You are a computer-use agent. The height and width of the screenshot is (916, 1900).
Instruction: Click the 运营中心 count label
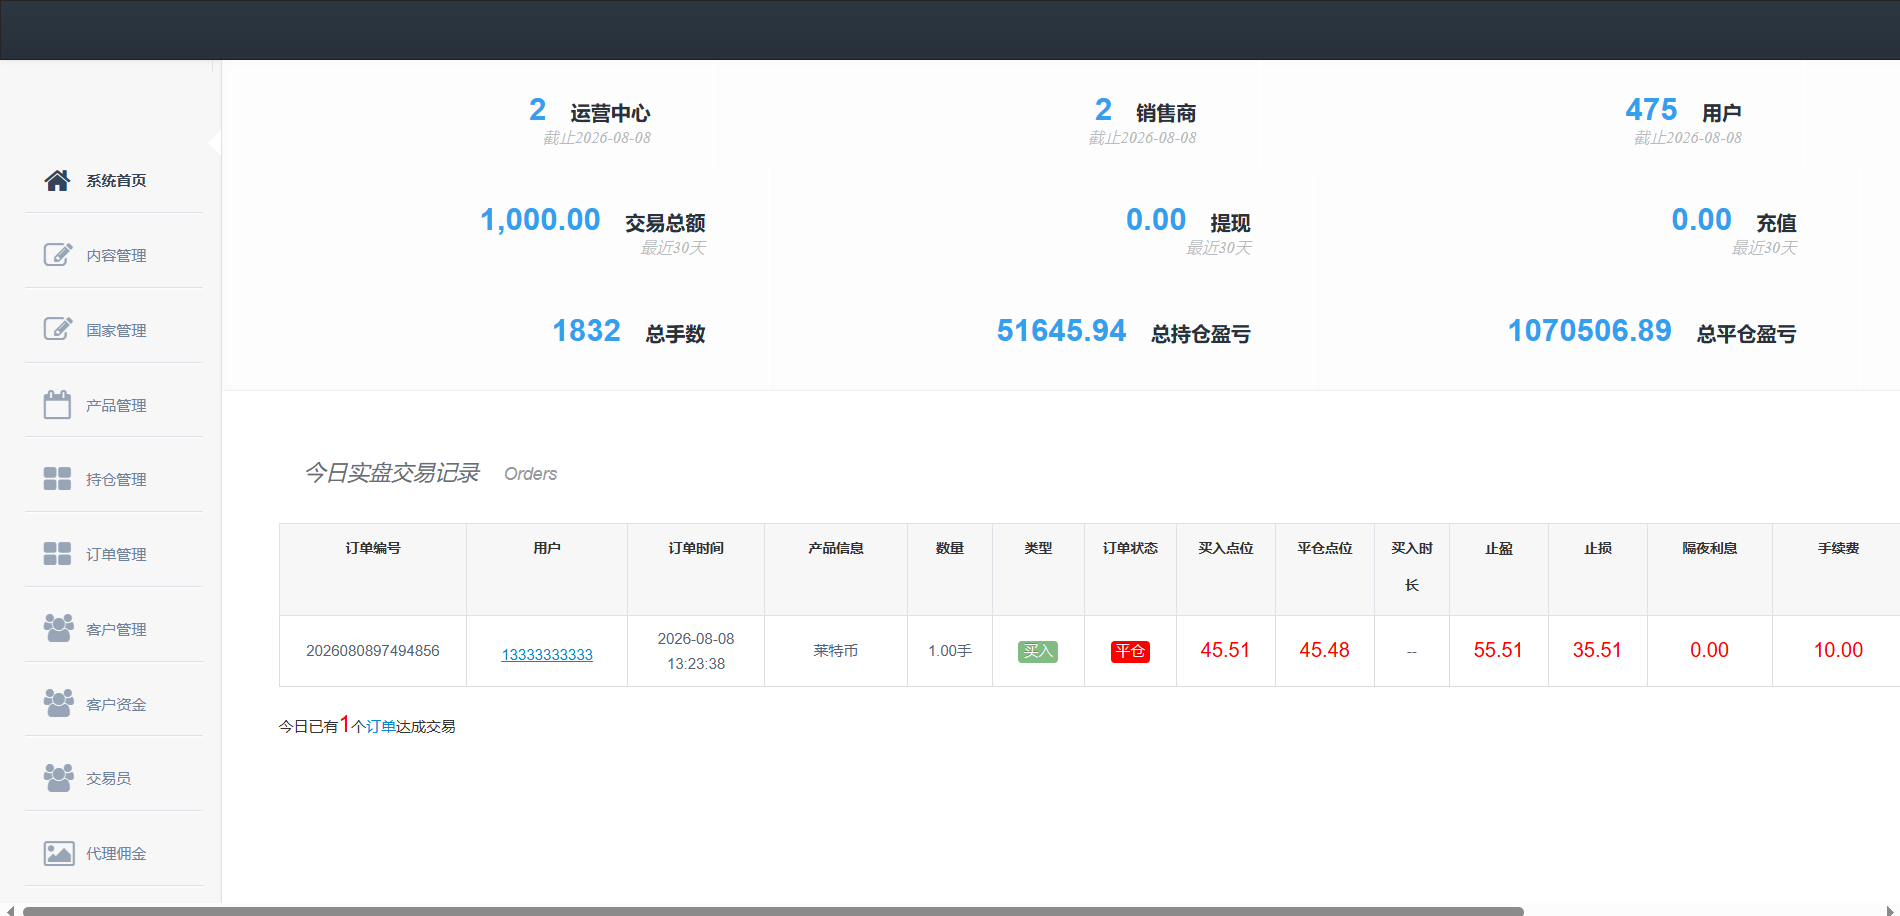[610, 113]
